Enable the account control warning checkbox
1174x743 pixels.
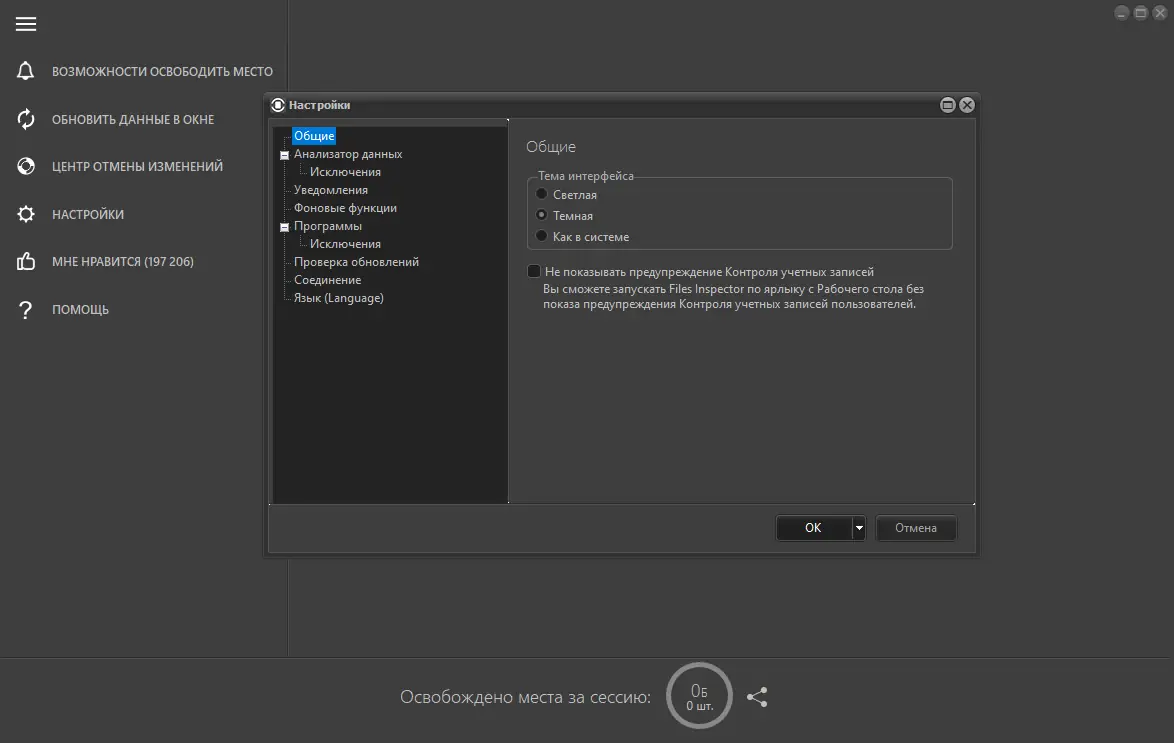coord(534,271)
